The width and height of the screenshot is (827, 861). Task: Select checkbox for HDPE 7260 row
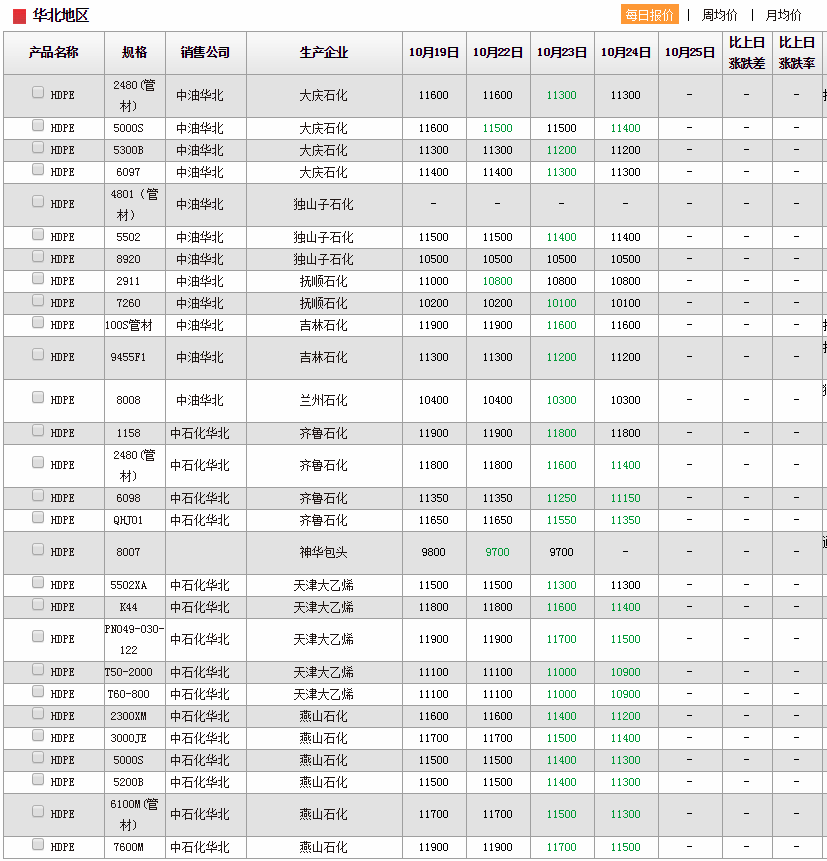point(38,300)
